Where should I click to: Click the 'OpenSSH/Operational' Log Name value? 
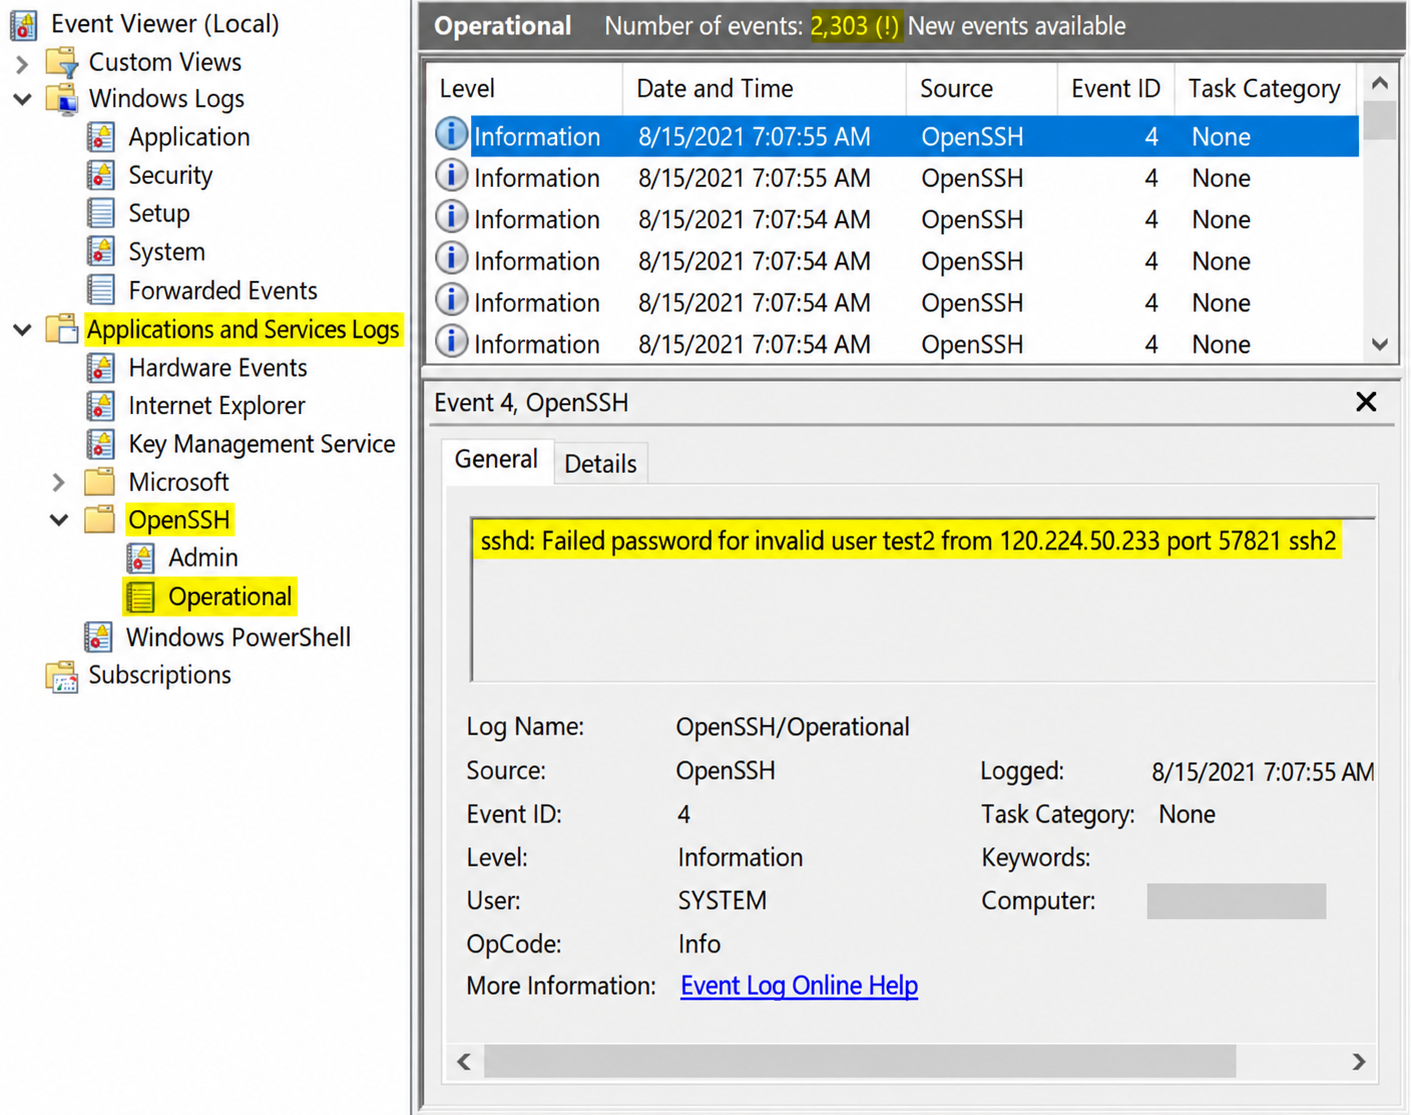click(x=793, y=727)
